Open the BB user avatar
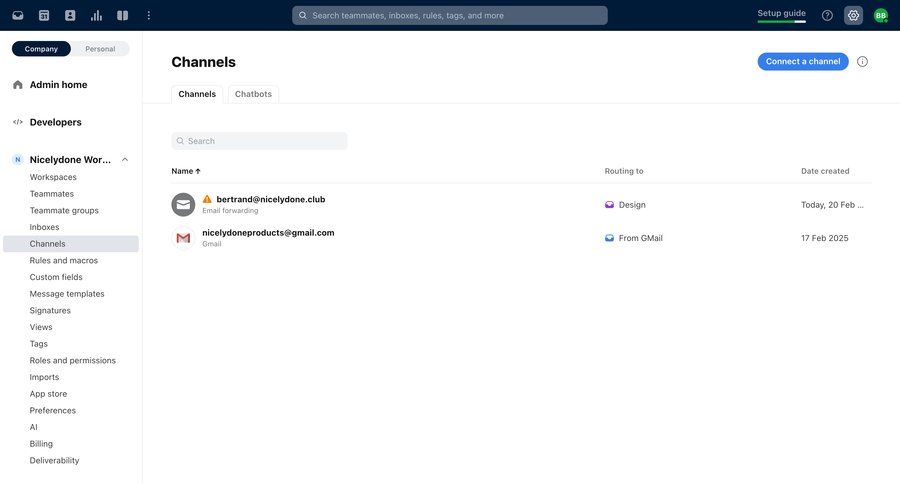This screenshot has height=484, width=900. pyautogui.click(x=880, y=16)
